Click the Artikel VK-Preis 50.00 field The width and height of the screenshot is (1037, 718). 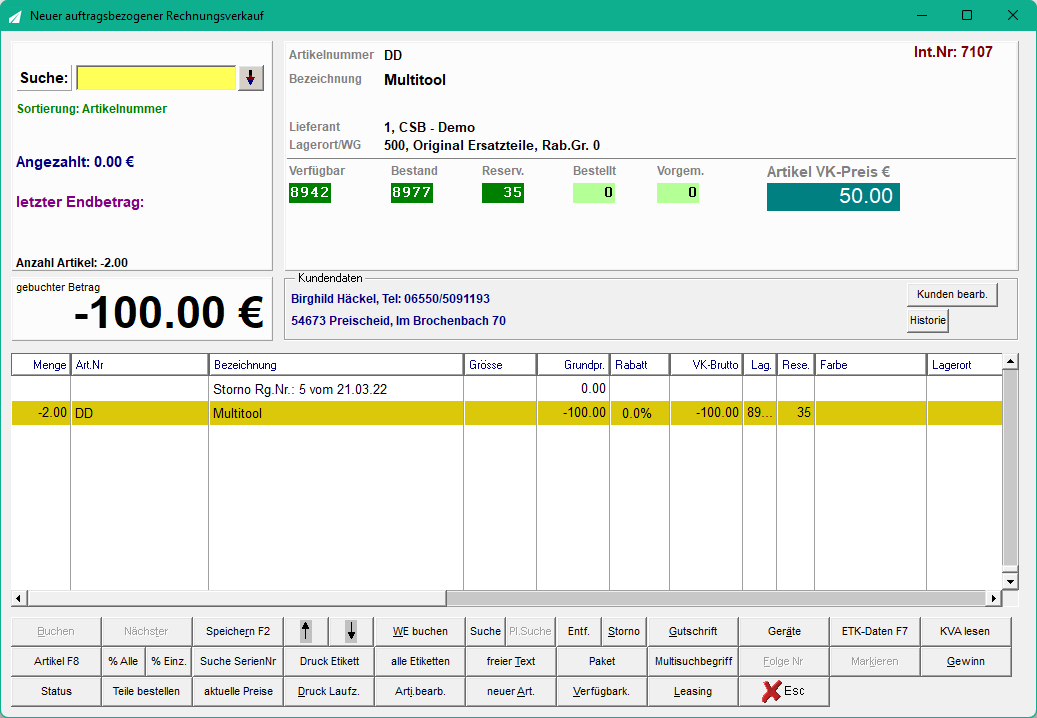tap(833, 196)
